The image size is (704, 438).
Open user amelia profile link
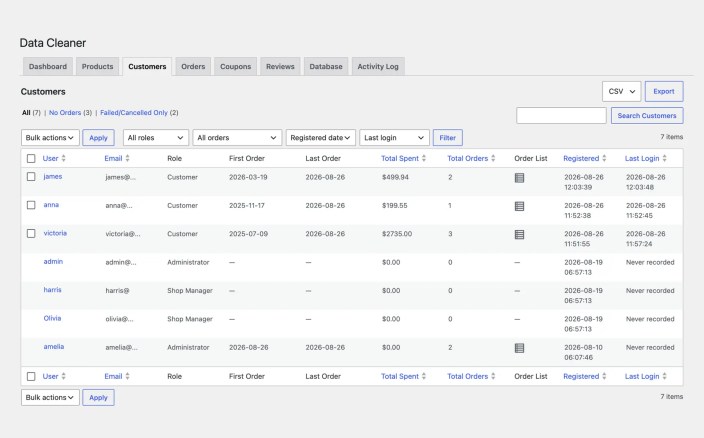(x=54, y=346)
